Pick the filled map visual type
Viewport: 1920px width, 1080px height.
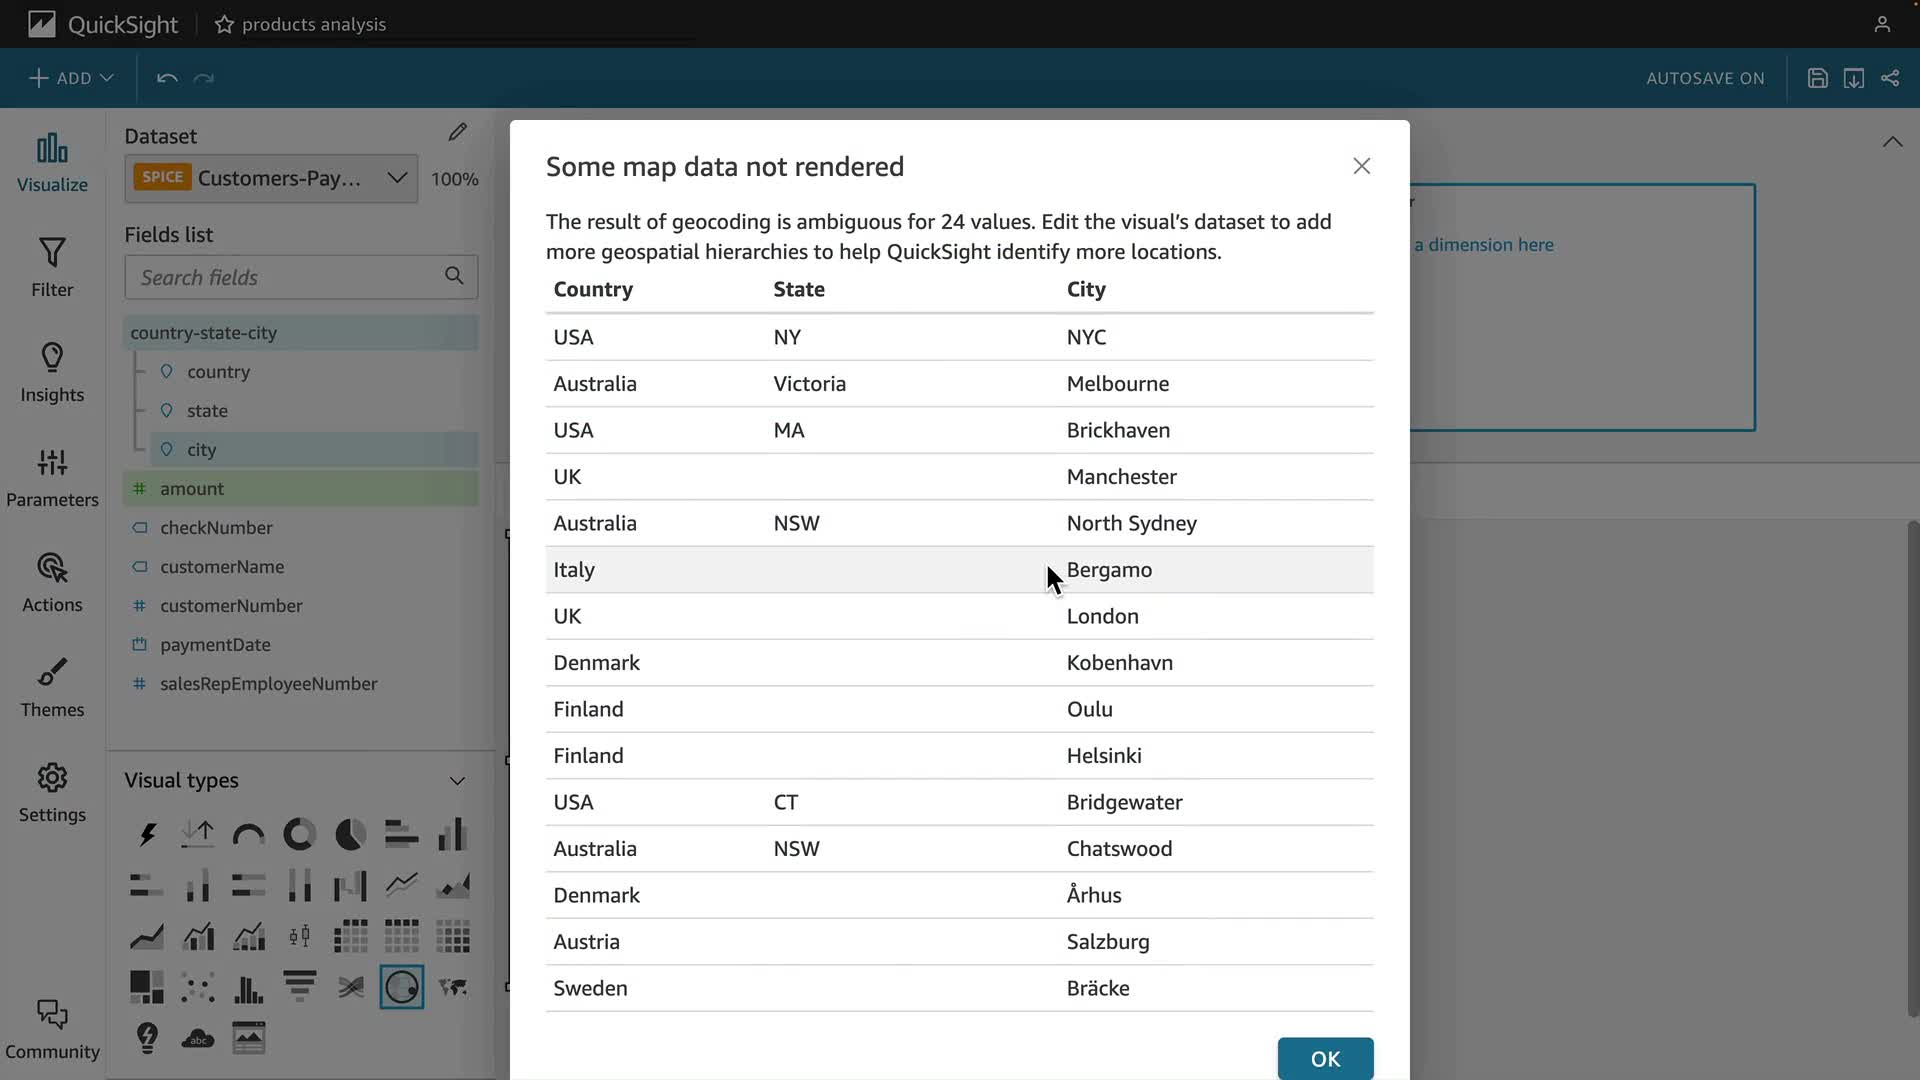coord(453,987)
